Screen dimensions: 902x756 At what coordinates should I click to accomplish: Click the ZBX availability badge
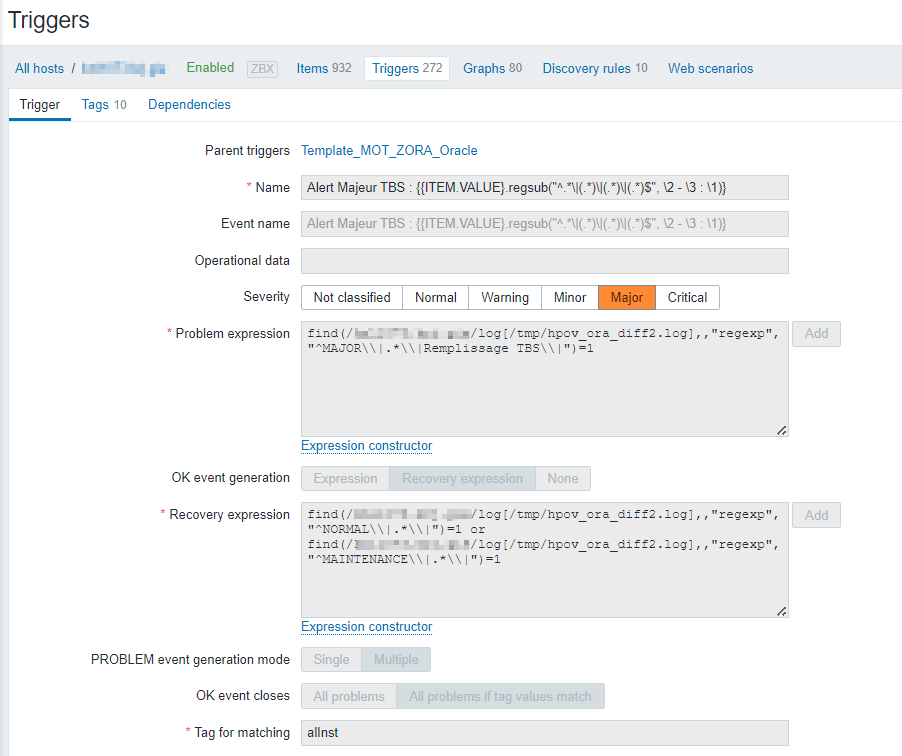tap(262, 69)
